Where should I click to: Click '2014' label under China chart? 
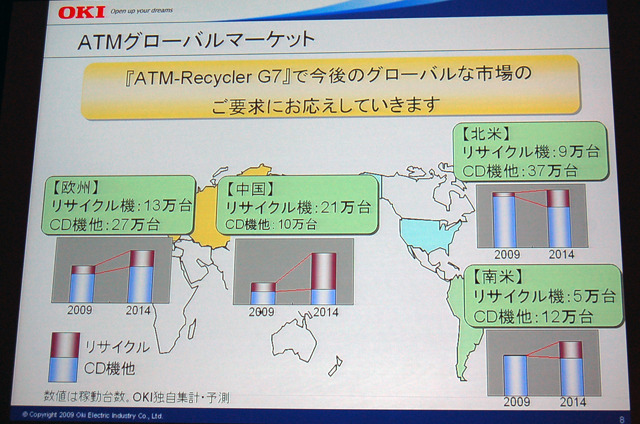click(x=326, y=312)
